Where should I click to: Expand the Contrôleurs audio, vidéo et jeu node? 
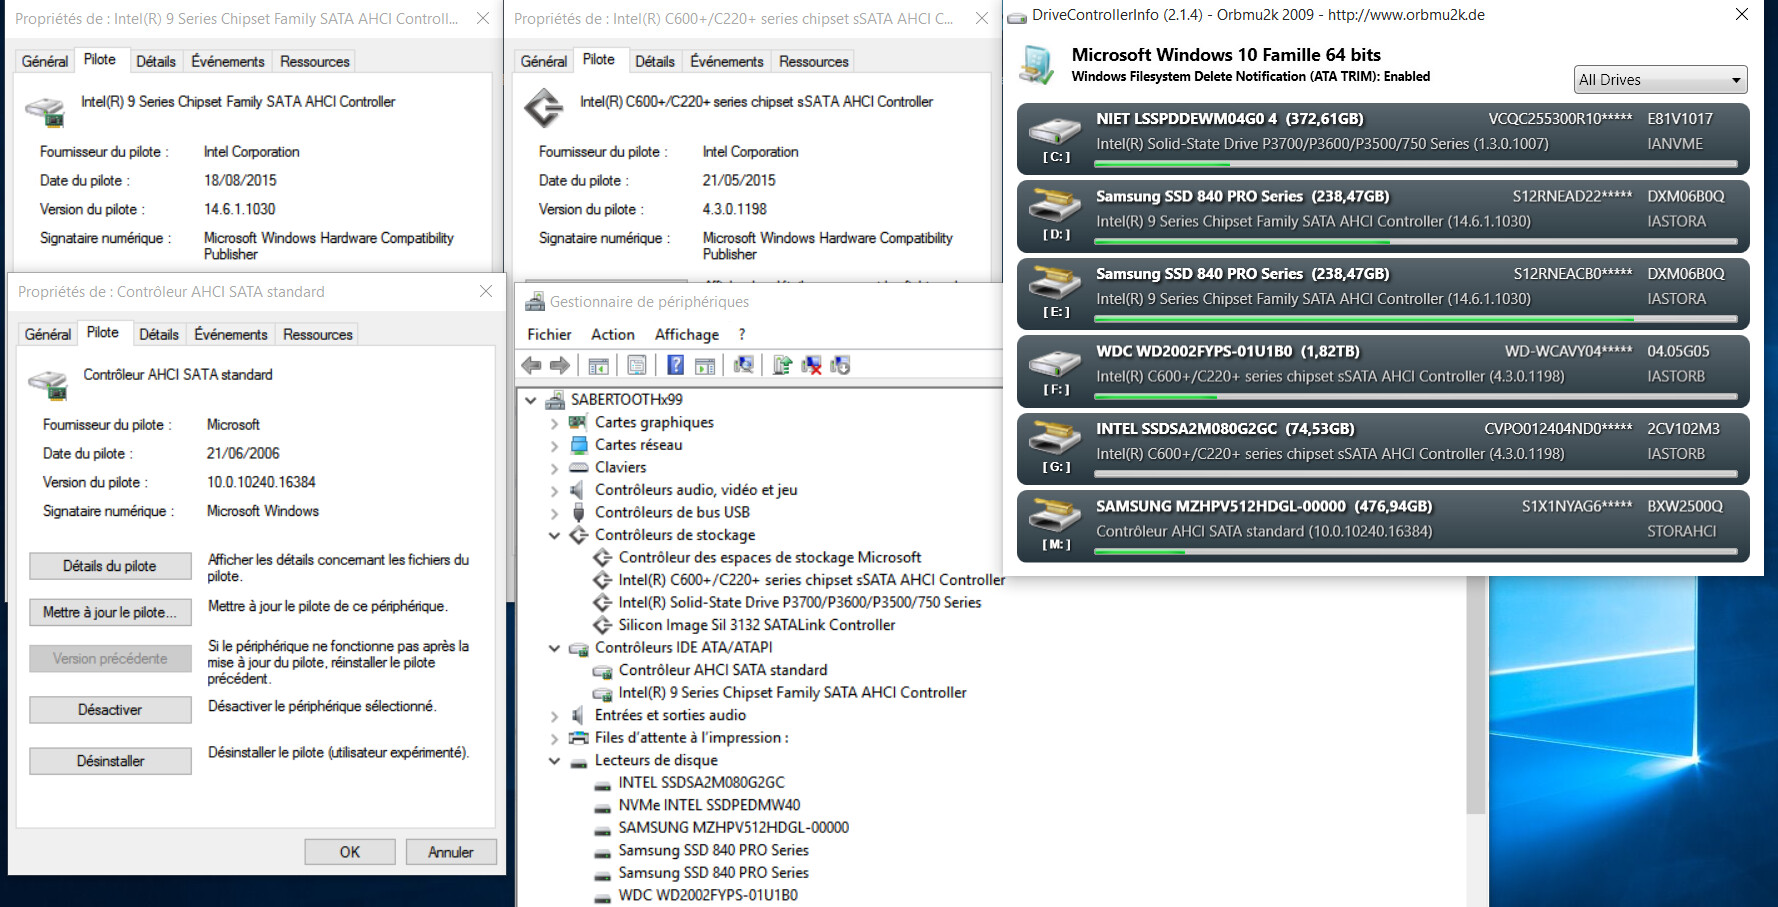coord(554,490)
